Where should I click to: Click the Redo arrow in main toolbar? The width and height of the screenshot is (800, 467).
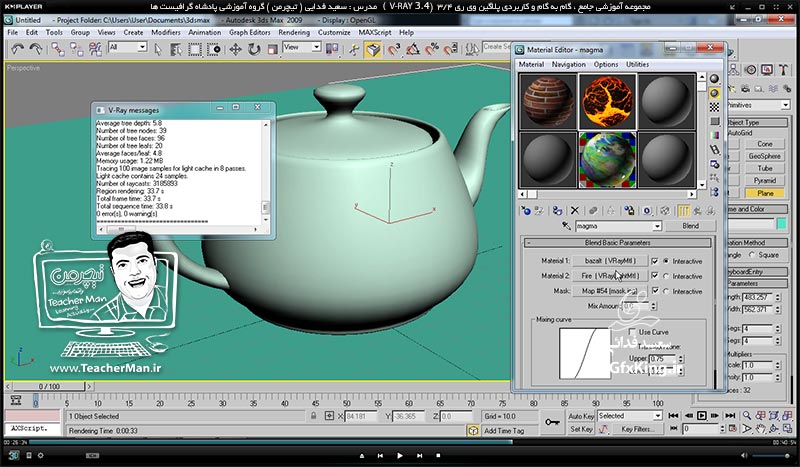pos(36,49)
